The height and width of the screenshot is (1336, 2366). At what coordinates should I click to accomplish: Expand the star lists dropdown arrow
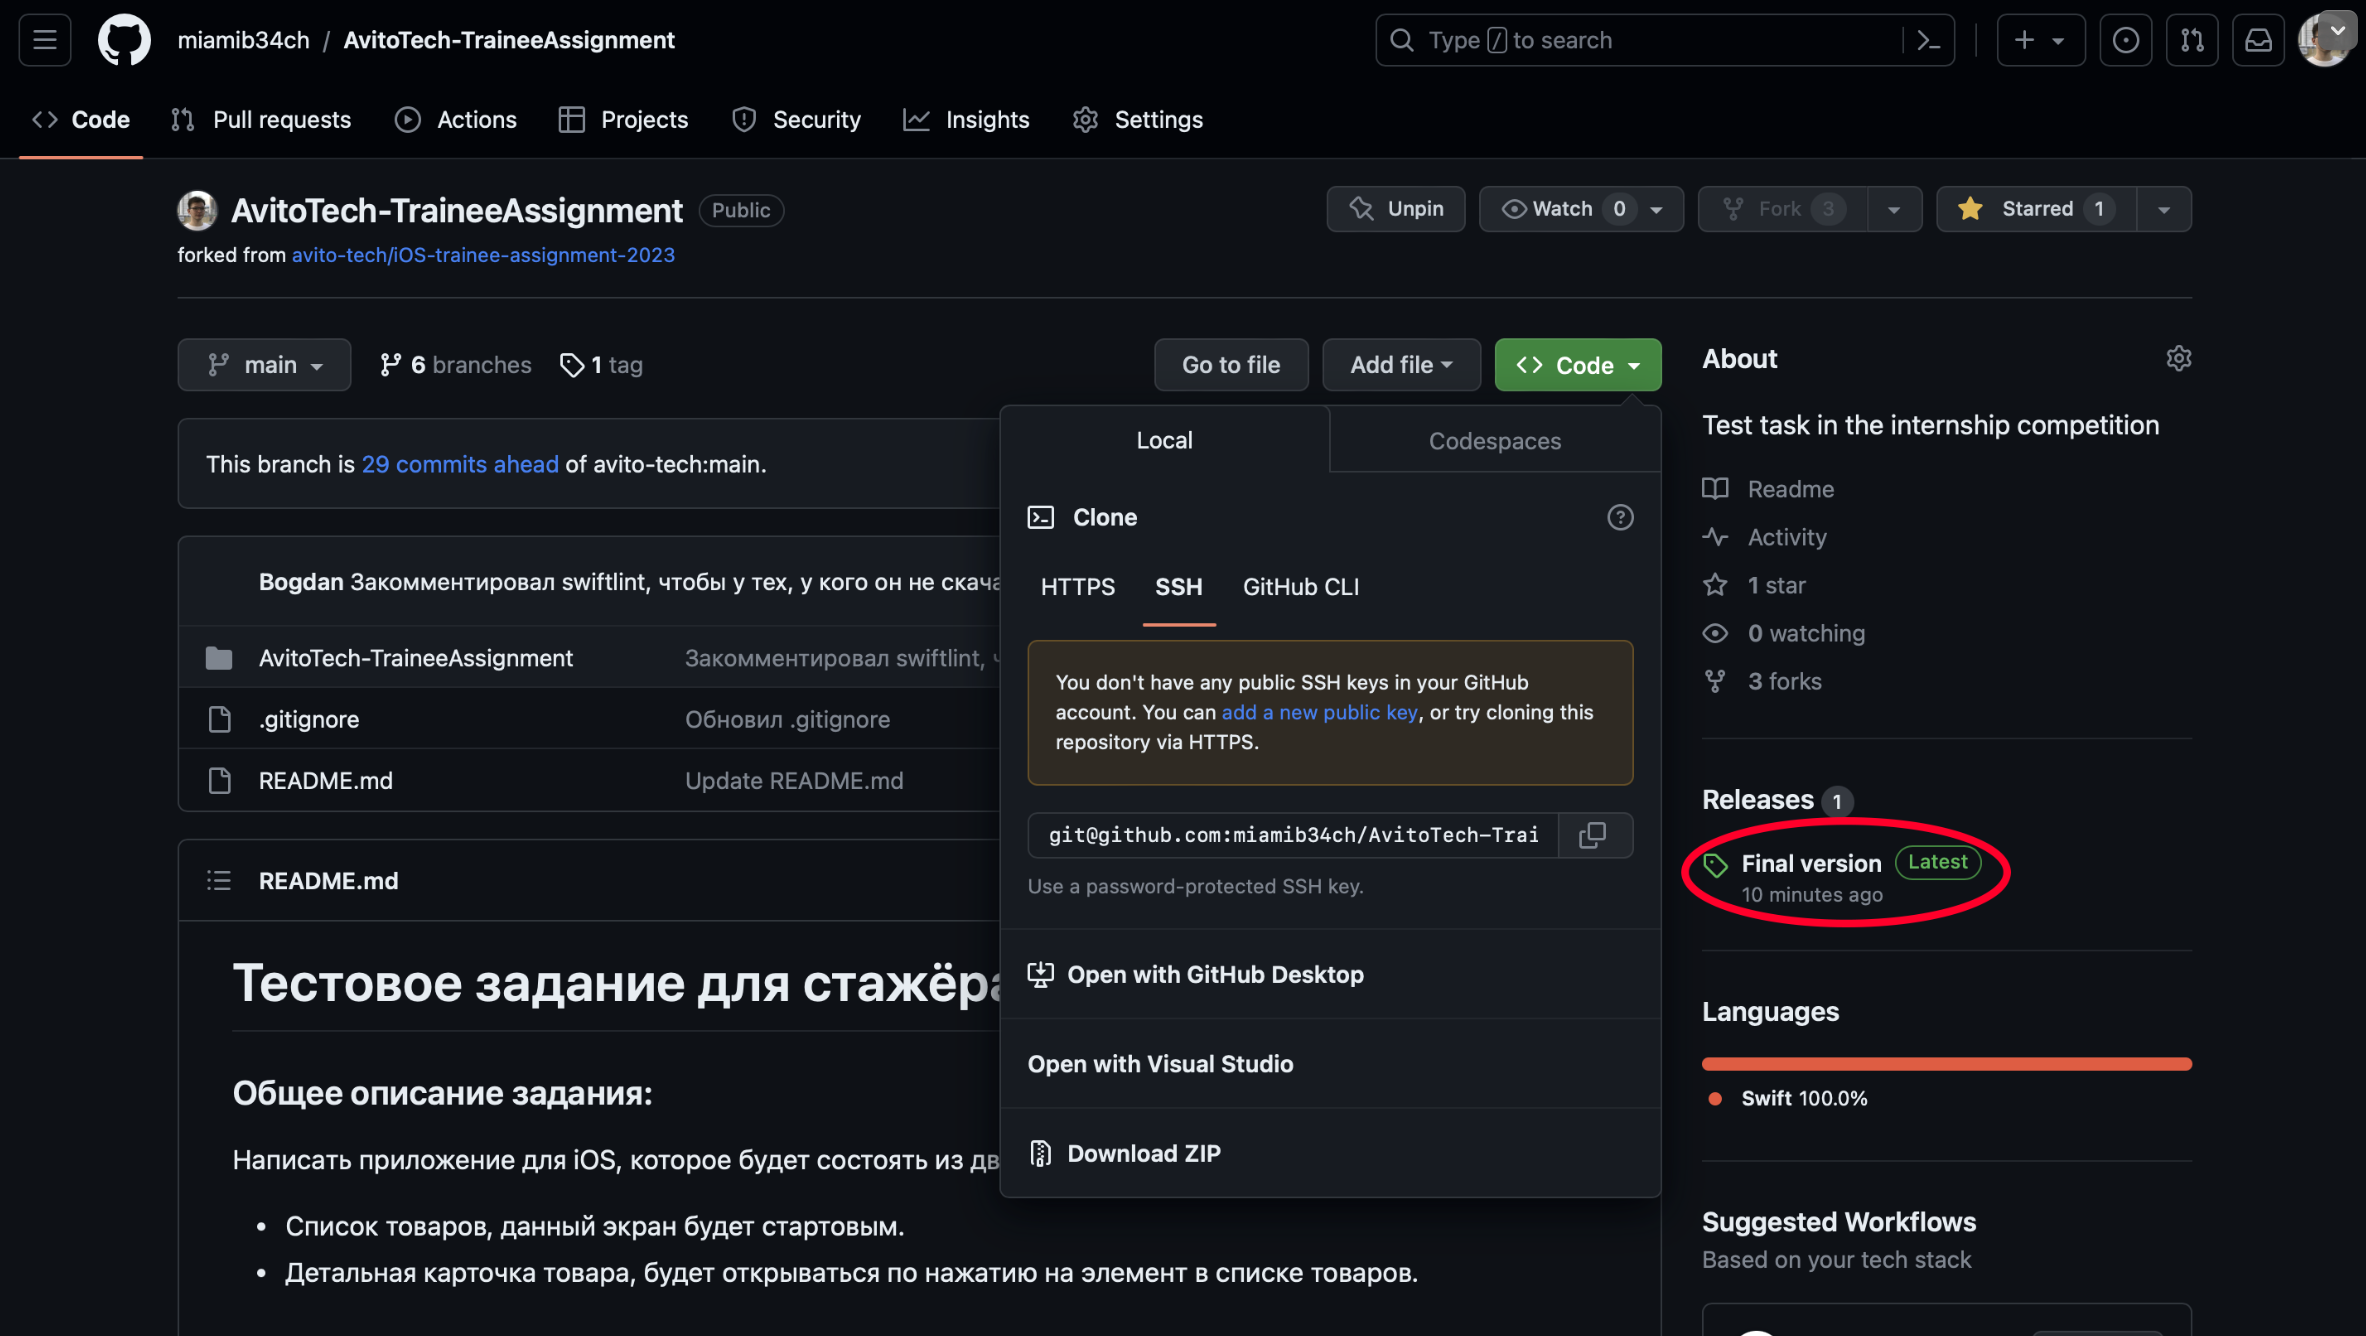click(2163, 209)
